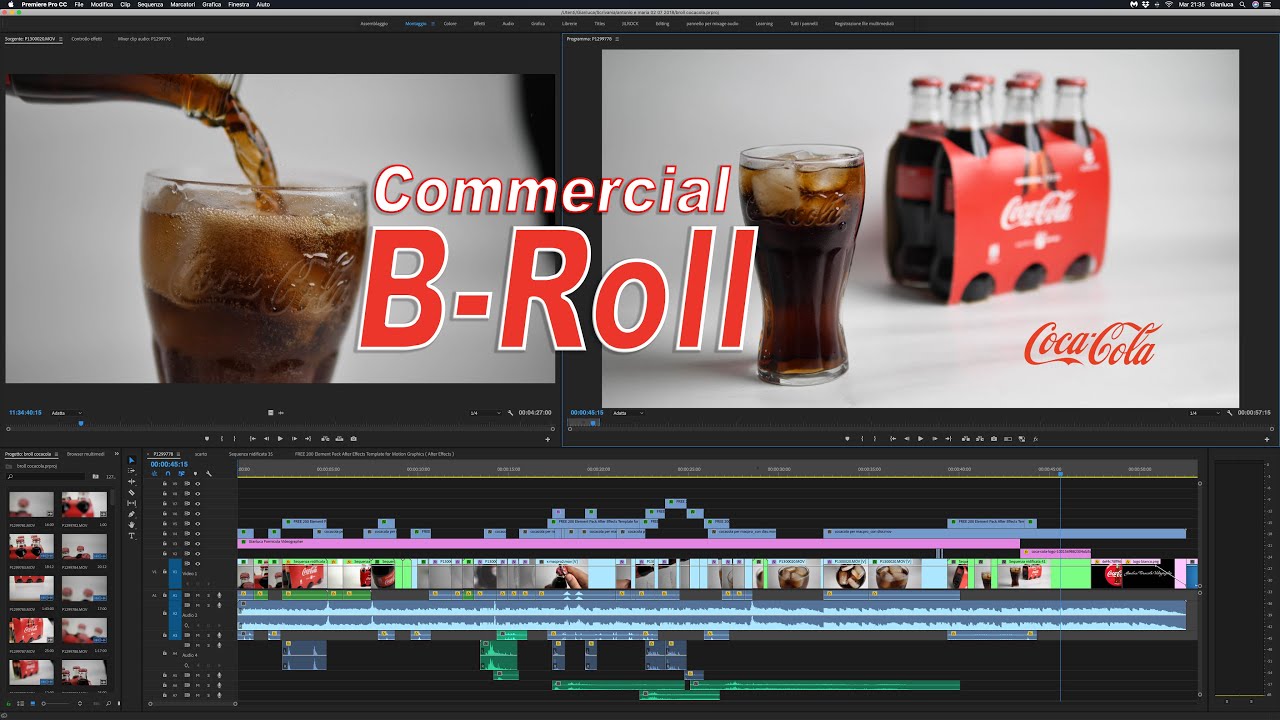Select the Hand tool
1280x720 pixels.
131,525
